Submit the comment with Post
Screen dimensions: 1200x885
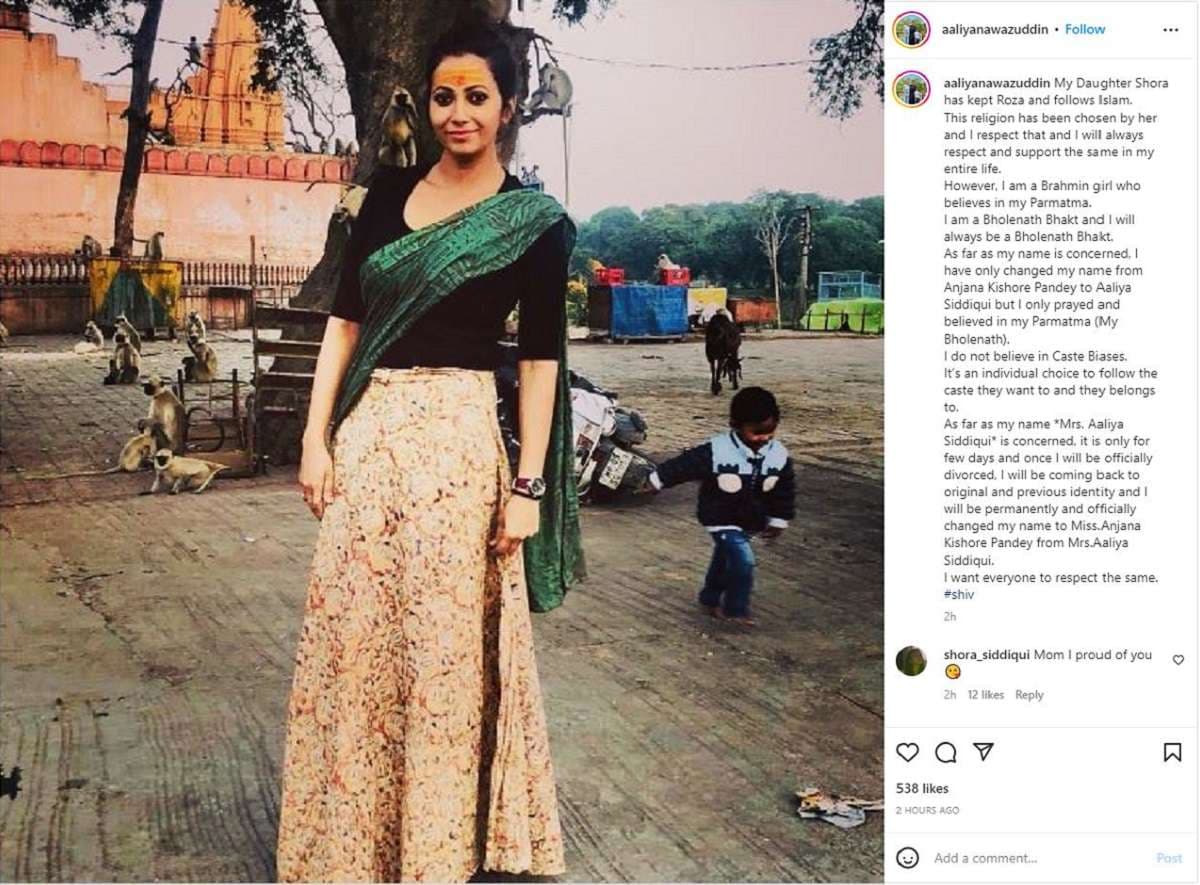(1169, 858)
